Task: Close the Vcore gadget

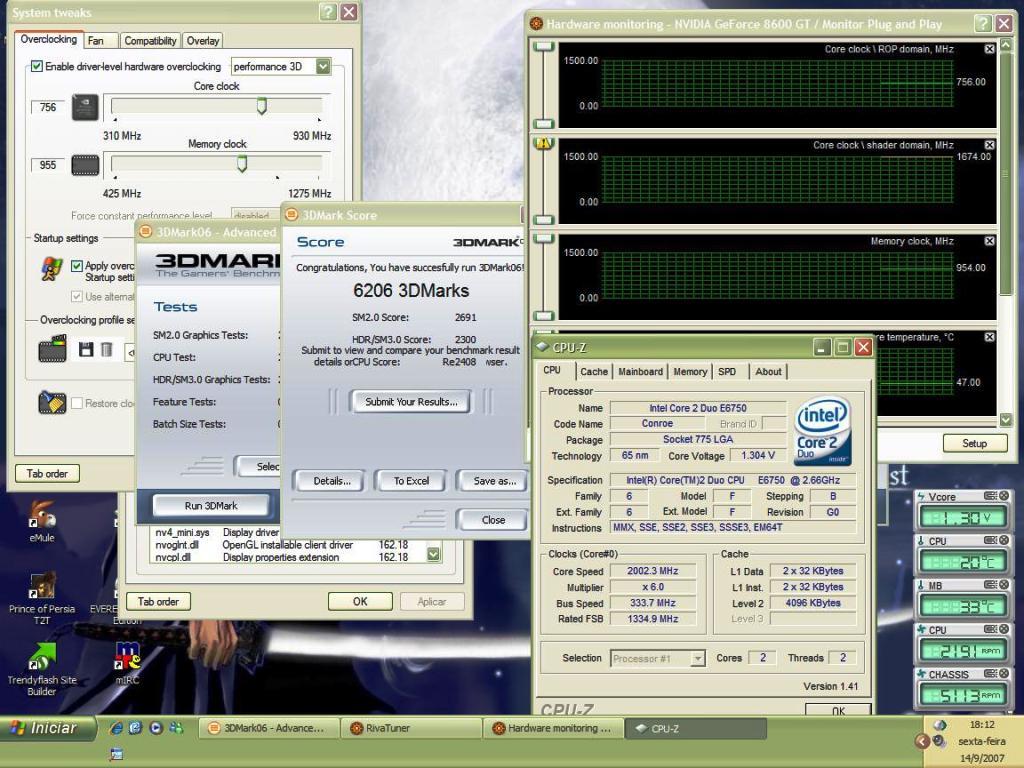Action: point(1004,496)
